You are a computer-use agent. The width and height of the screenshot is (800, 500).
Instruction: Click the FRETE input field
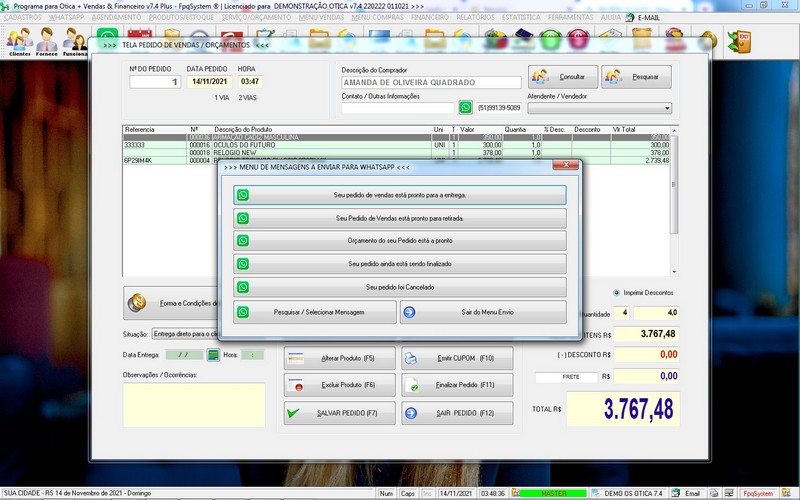[566, 377]
